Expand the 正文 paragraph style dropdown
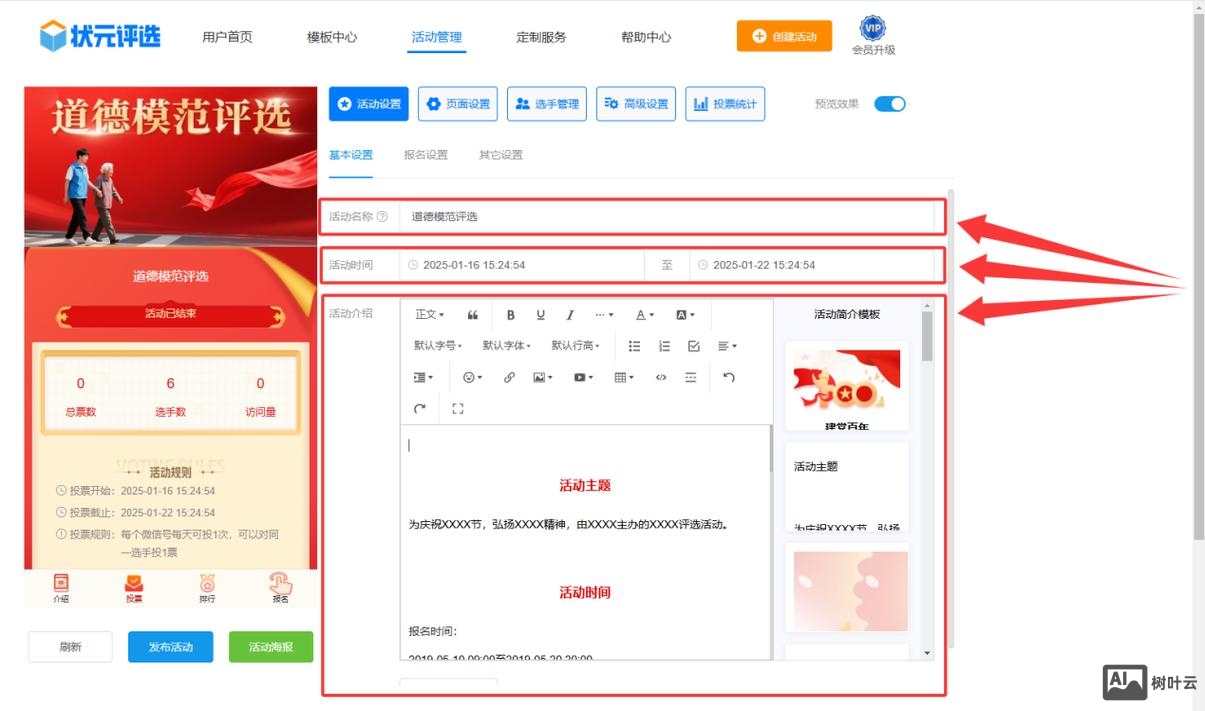 coord(428,315)
